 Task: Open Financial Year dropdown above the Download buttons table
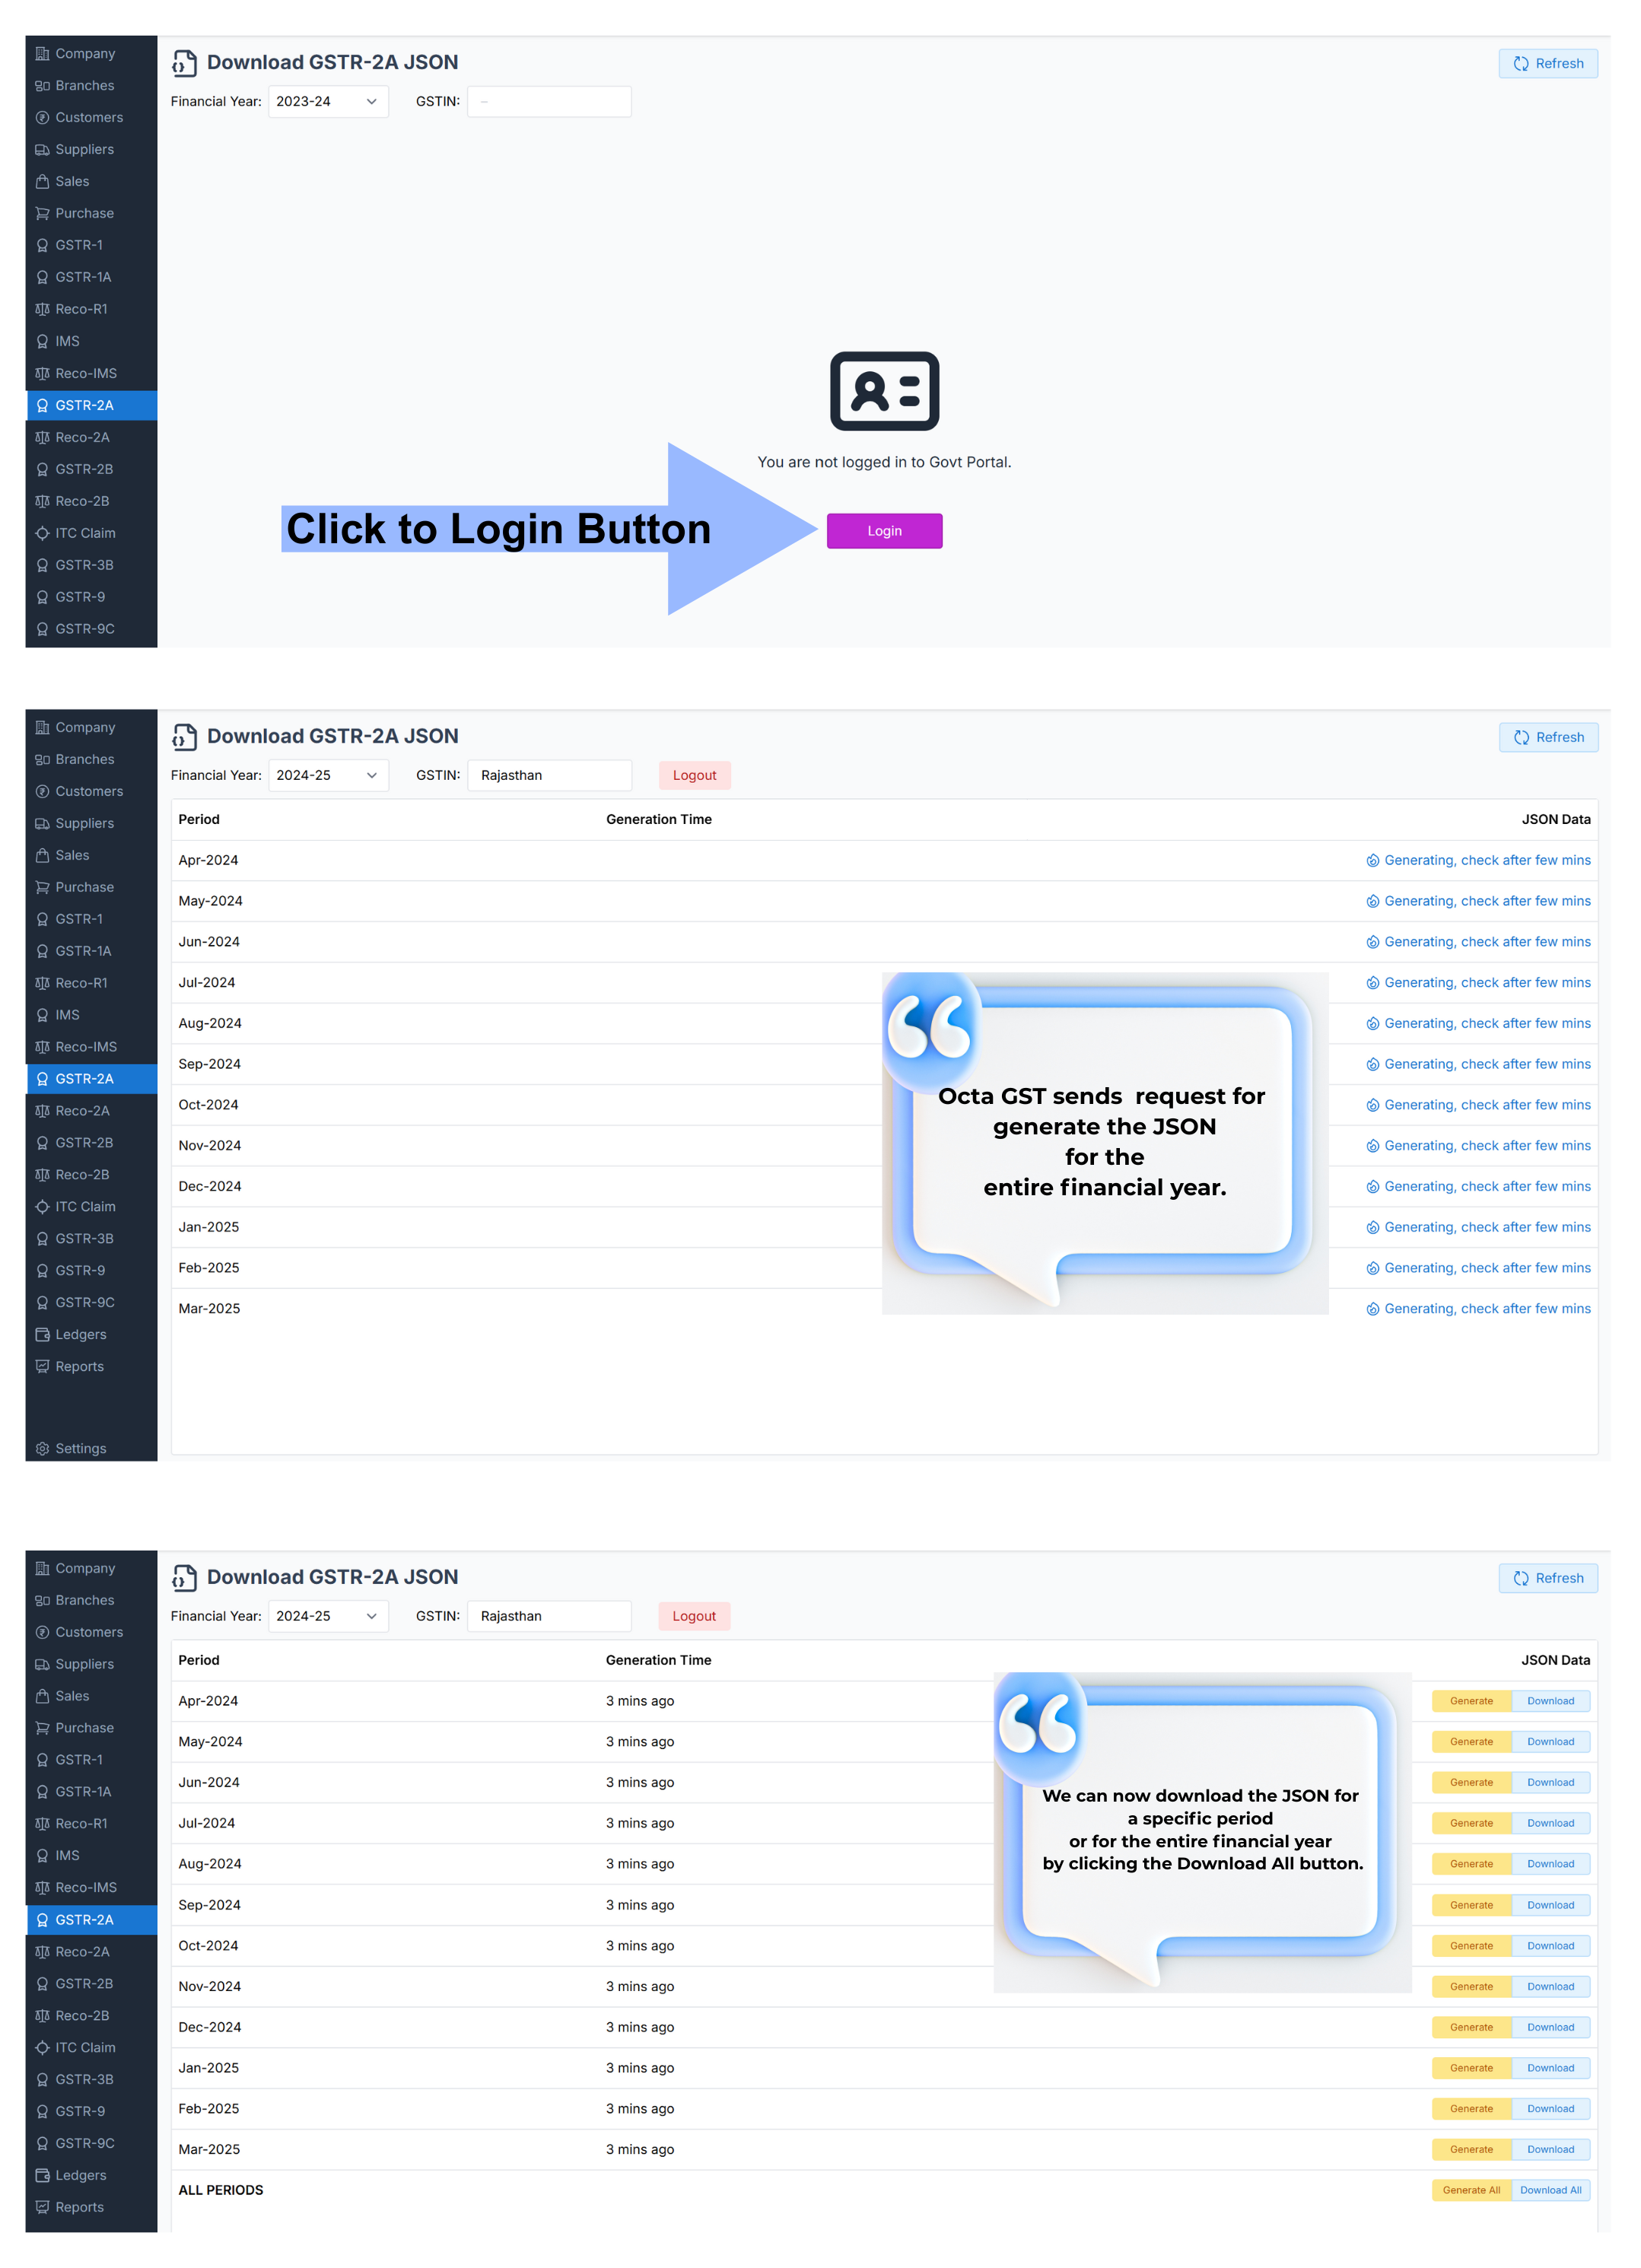click(327, 1616)
